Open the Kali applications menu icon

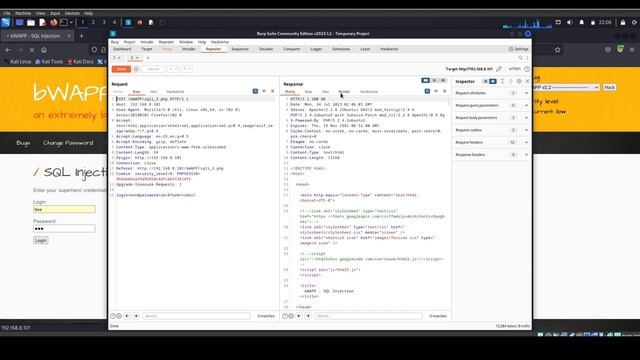[x=6, y=22]
